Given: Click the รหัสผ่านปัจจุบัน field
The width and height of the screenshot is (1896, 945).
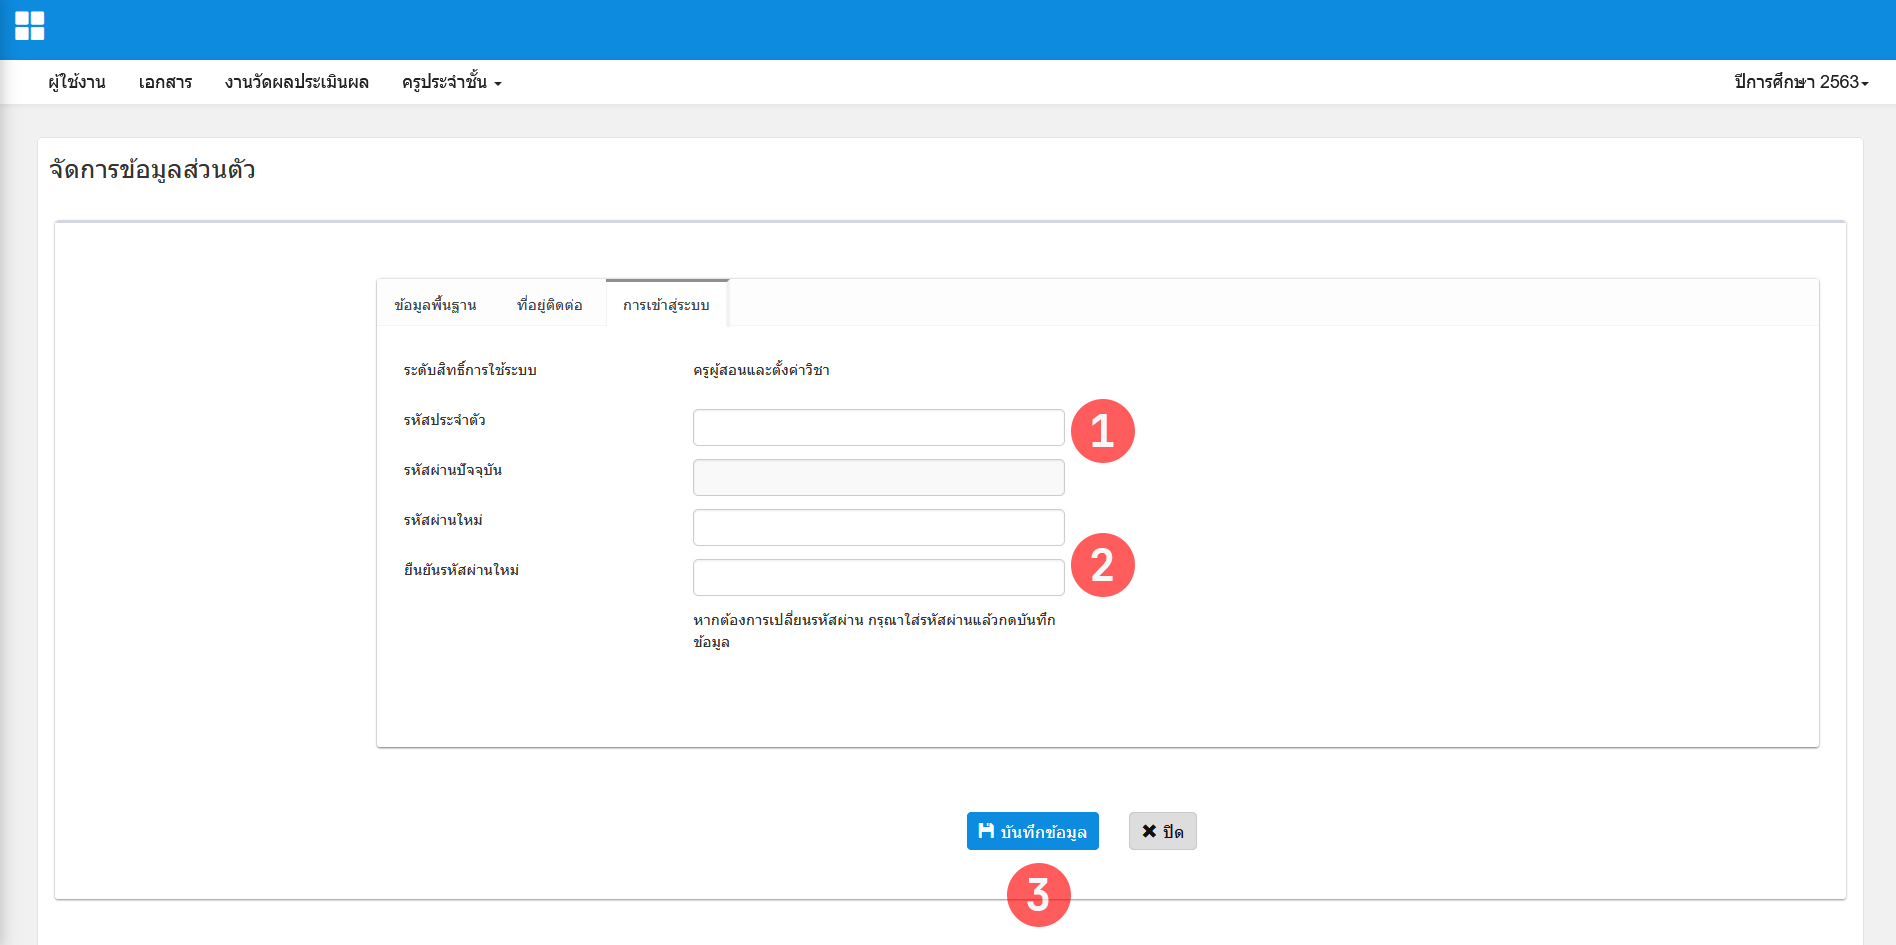Looking at the screenshot, I should coord(879,477).
